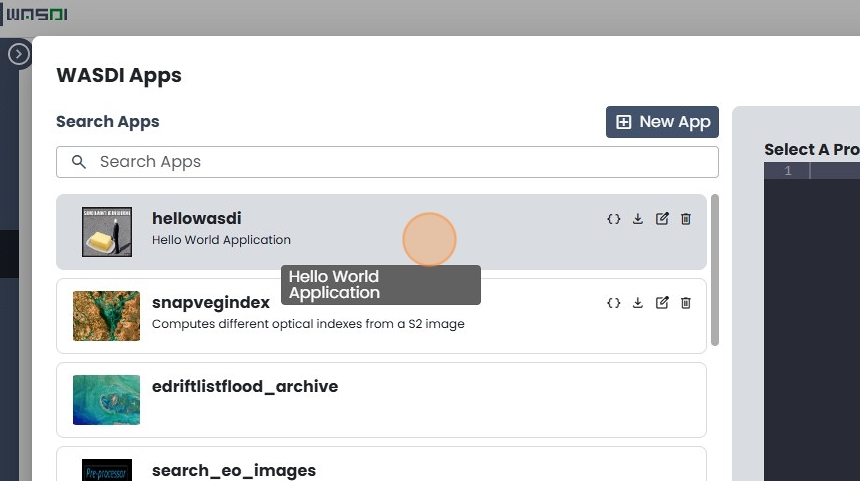This screenshot has width=860, height=481.
Task: Edit the snapvegindex app
Action: pyautogui.click(x=662, y=303)
